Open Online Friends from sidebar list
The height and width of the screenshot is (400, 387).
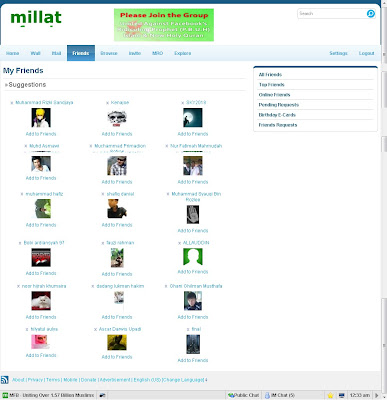(x=274, y=95)
